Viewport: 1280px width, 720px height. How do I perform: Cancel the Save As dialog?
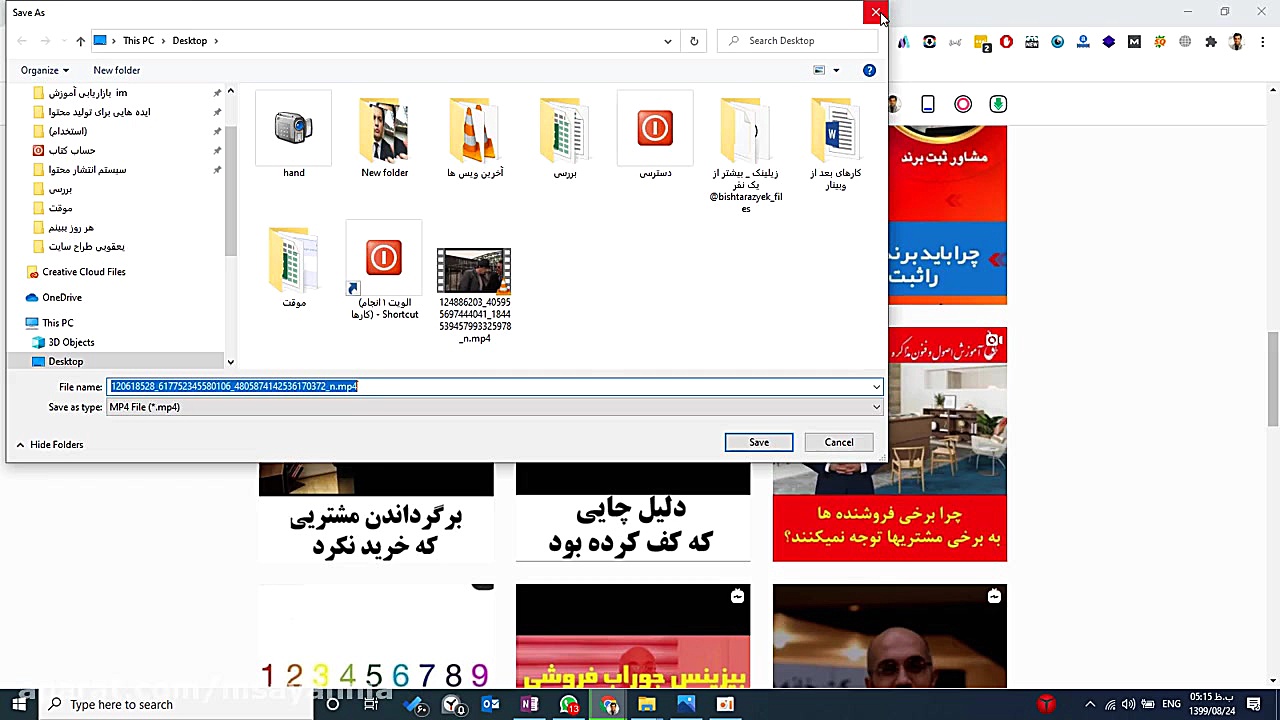(838, 442)
